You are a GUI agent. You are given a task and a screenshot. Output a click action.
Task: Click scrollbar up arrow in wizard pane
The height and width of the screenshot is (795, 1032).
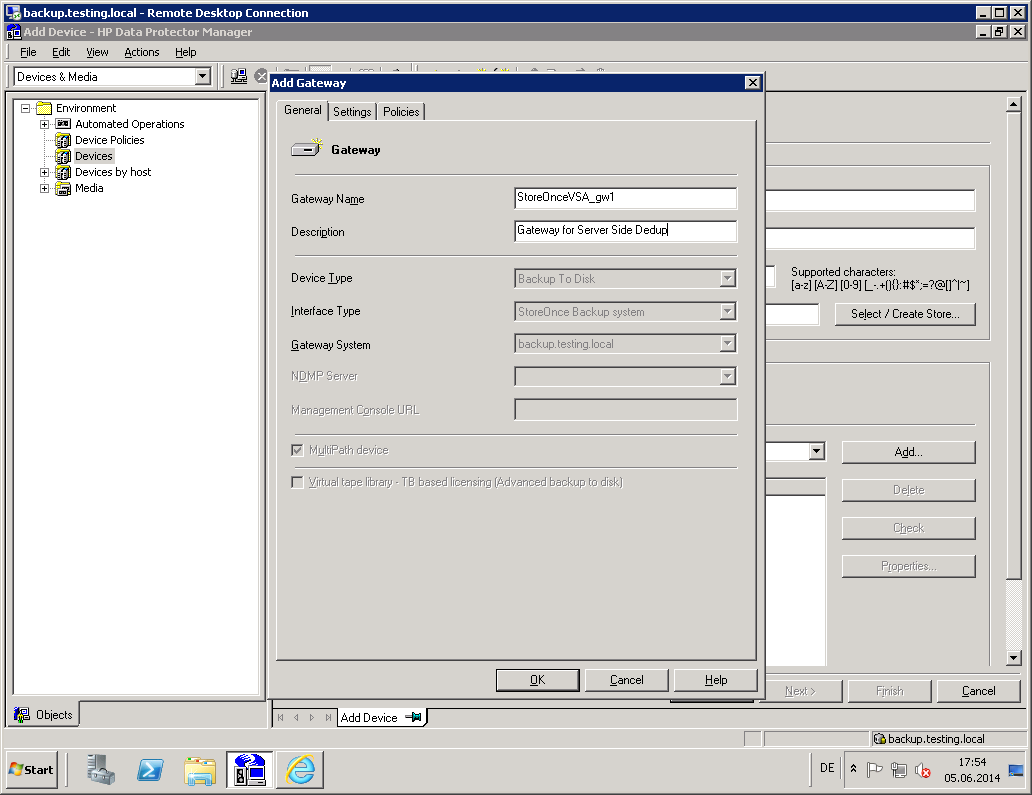(x=1014, y=104)
